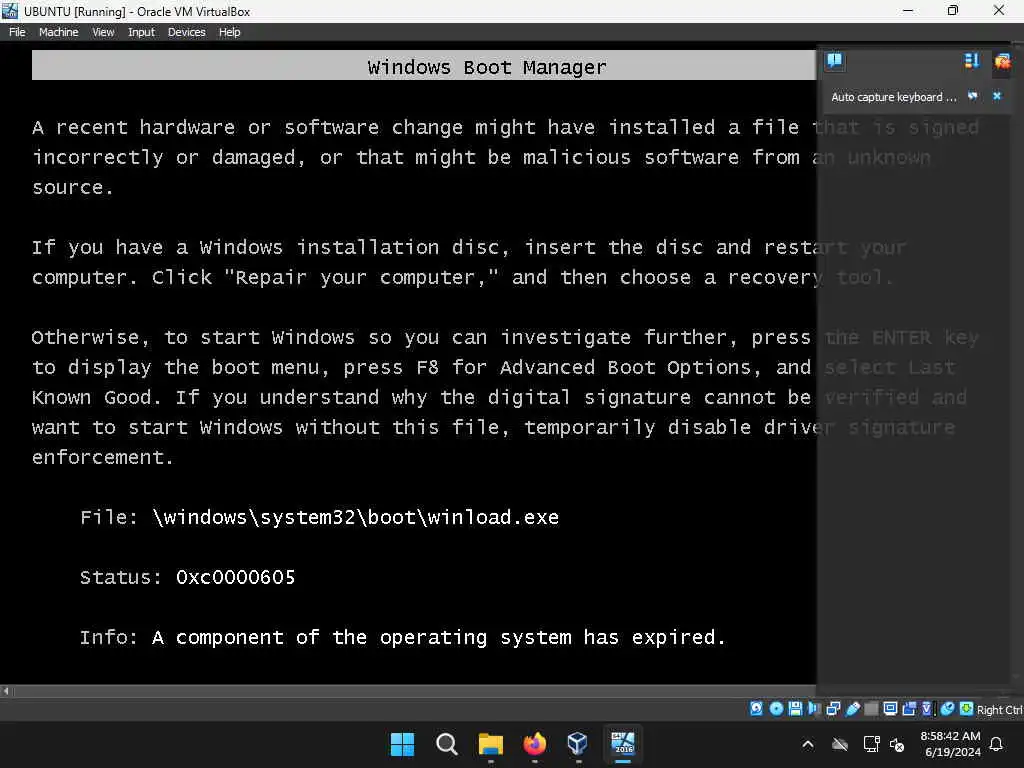The image size is (1024, 768).
Task: Click the USB devices status icon
Action: 852,709
